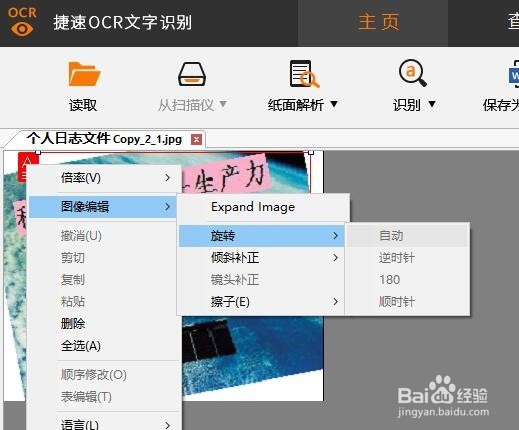Screen dimensions: 519x430
Task: Choose 复制 from context menu
Action: [x=104, y=280]
